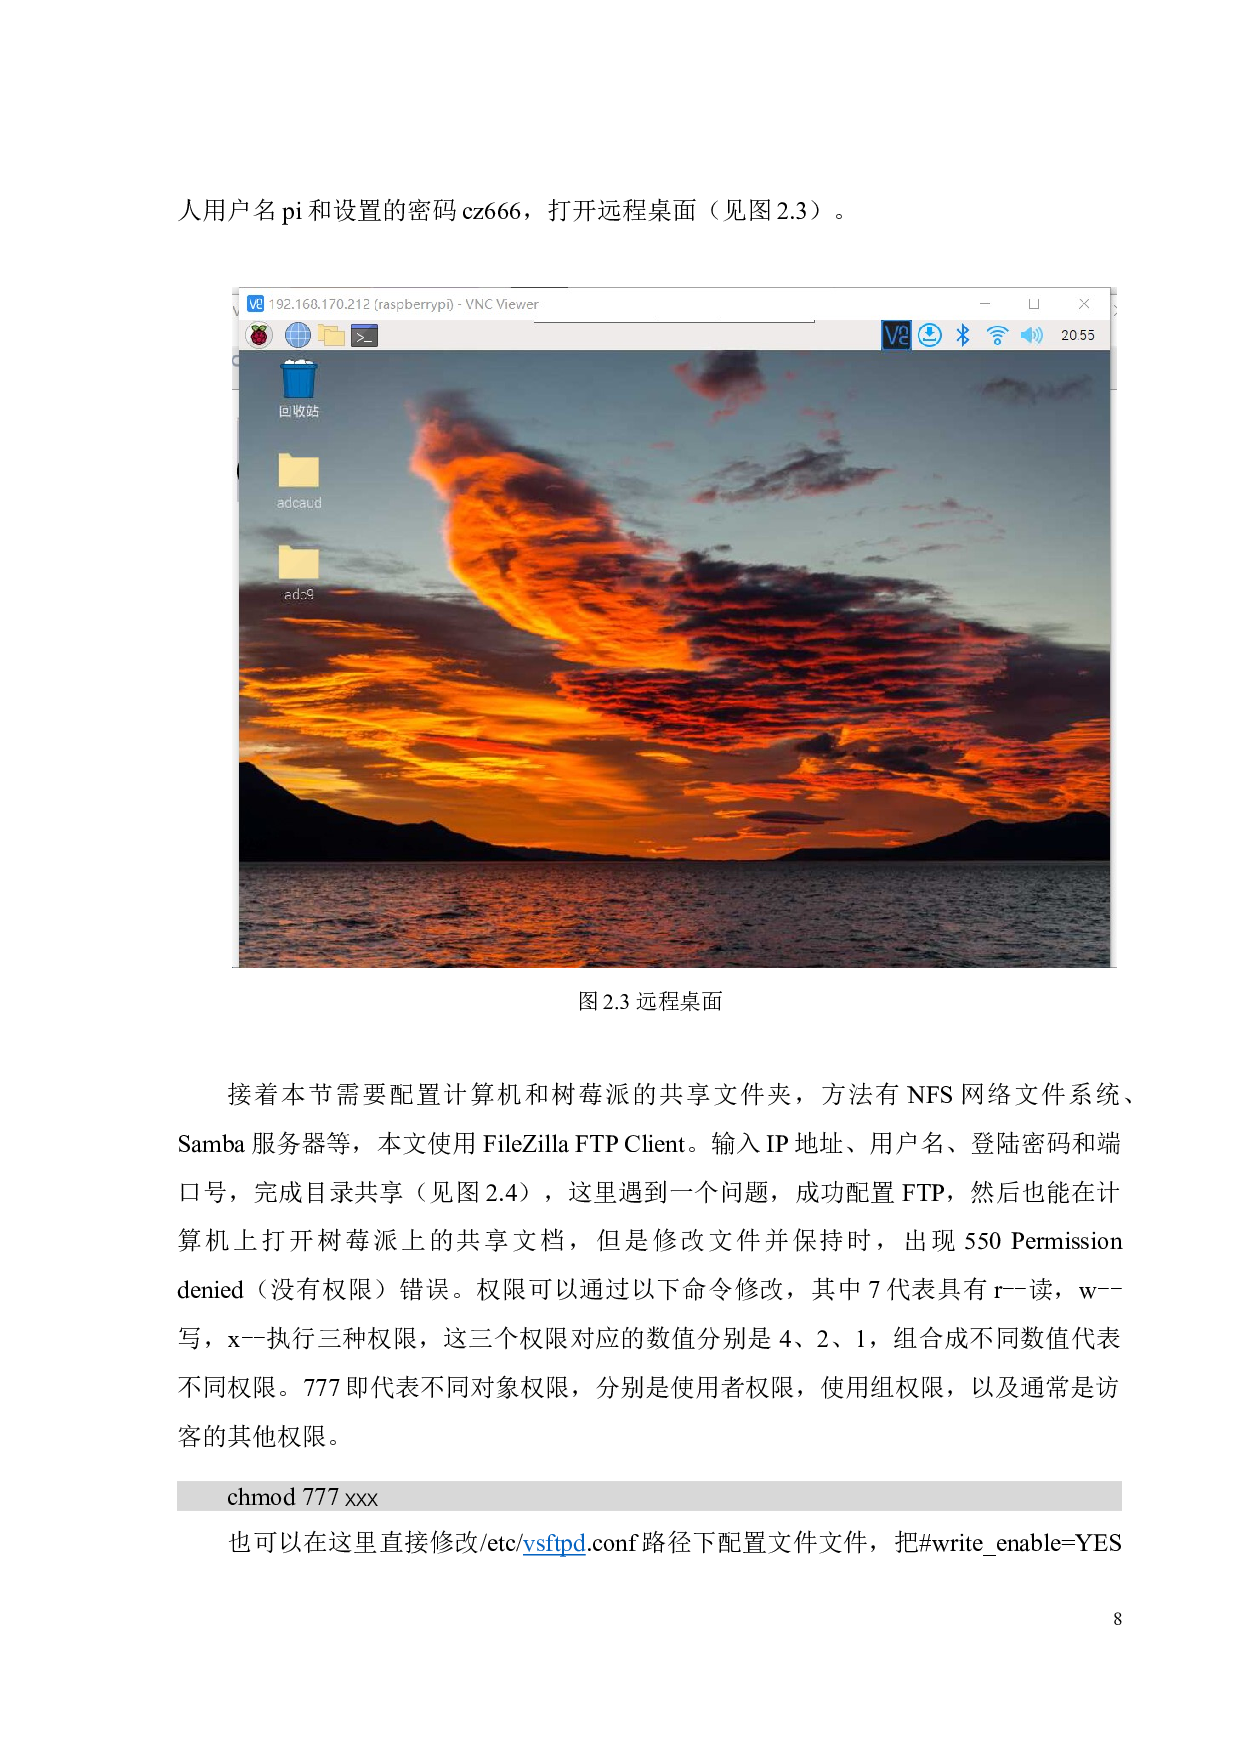Click the VNC Server tray icon
The width and height of the screenshot is (1240, 1754).
(x=896, y=336)
